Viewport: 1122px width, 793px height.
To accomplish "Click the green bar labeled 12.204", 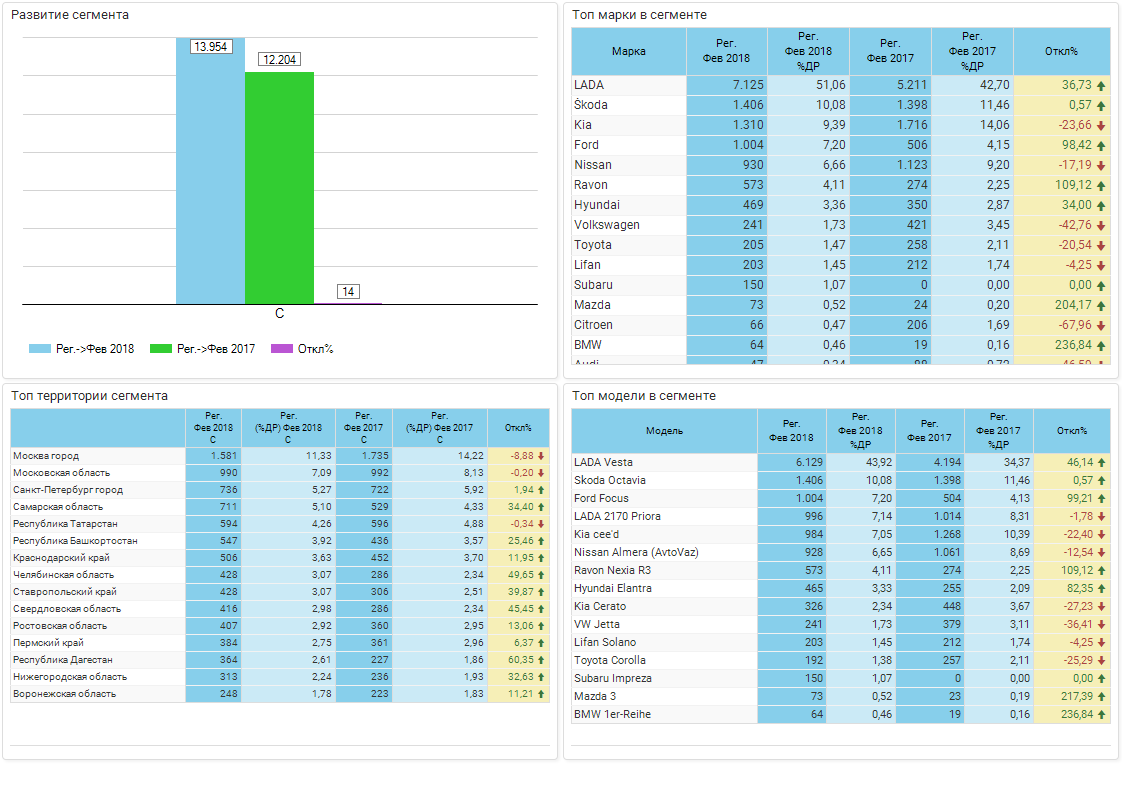I will pyautogui.click(x=279, y=188).
